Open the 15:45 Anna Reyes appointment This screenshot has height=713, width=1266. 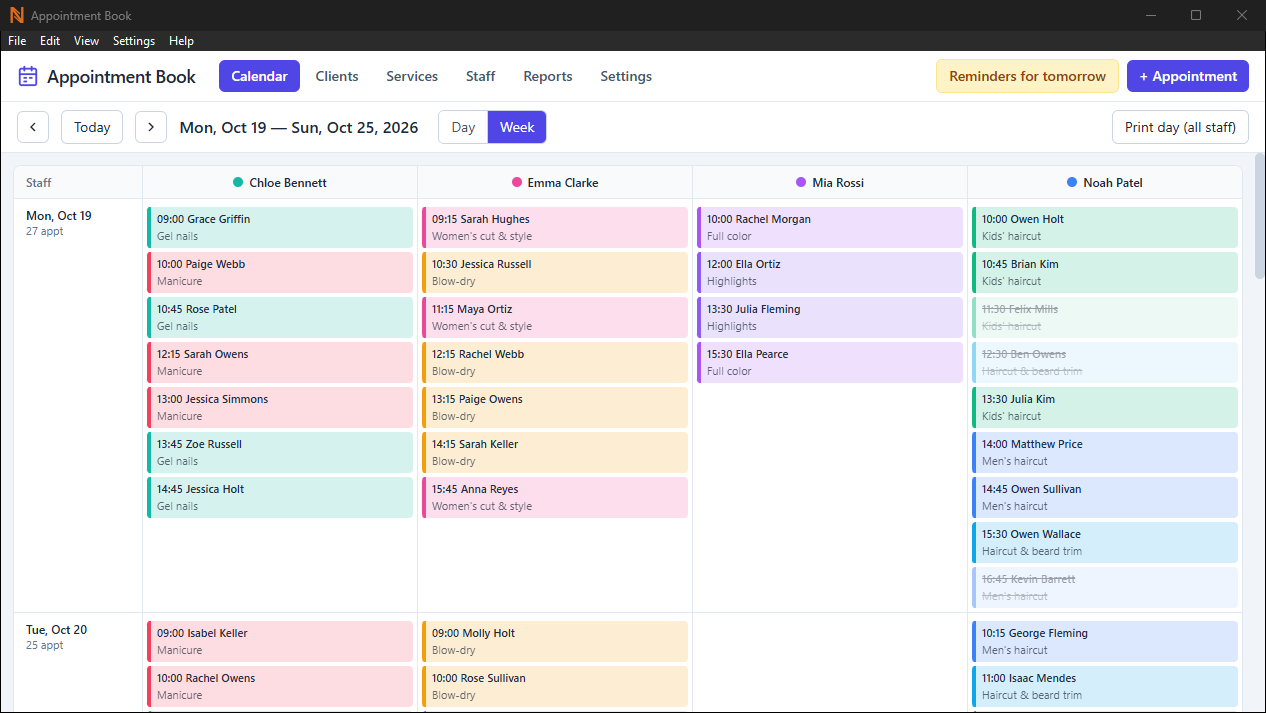click(555, 497)
